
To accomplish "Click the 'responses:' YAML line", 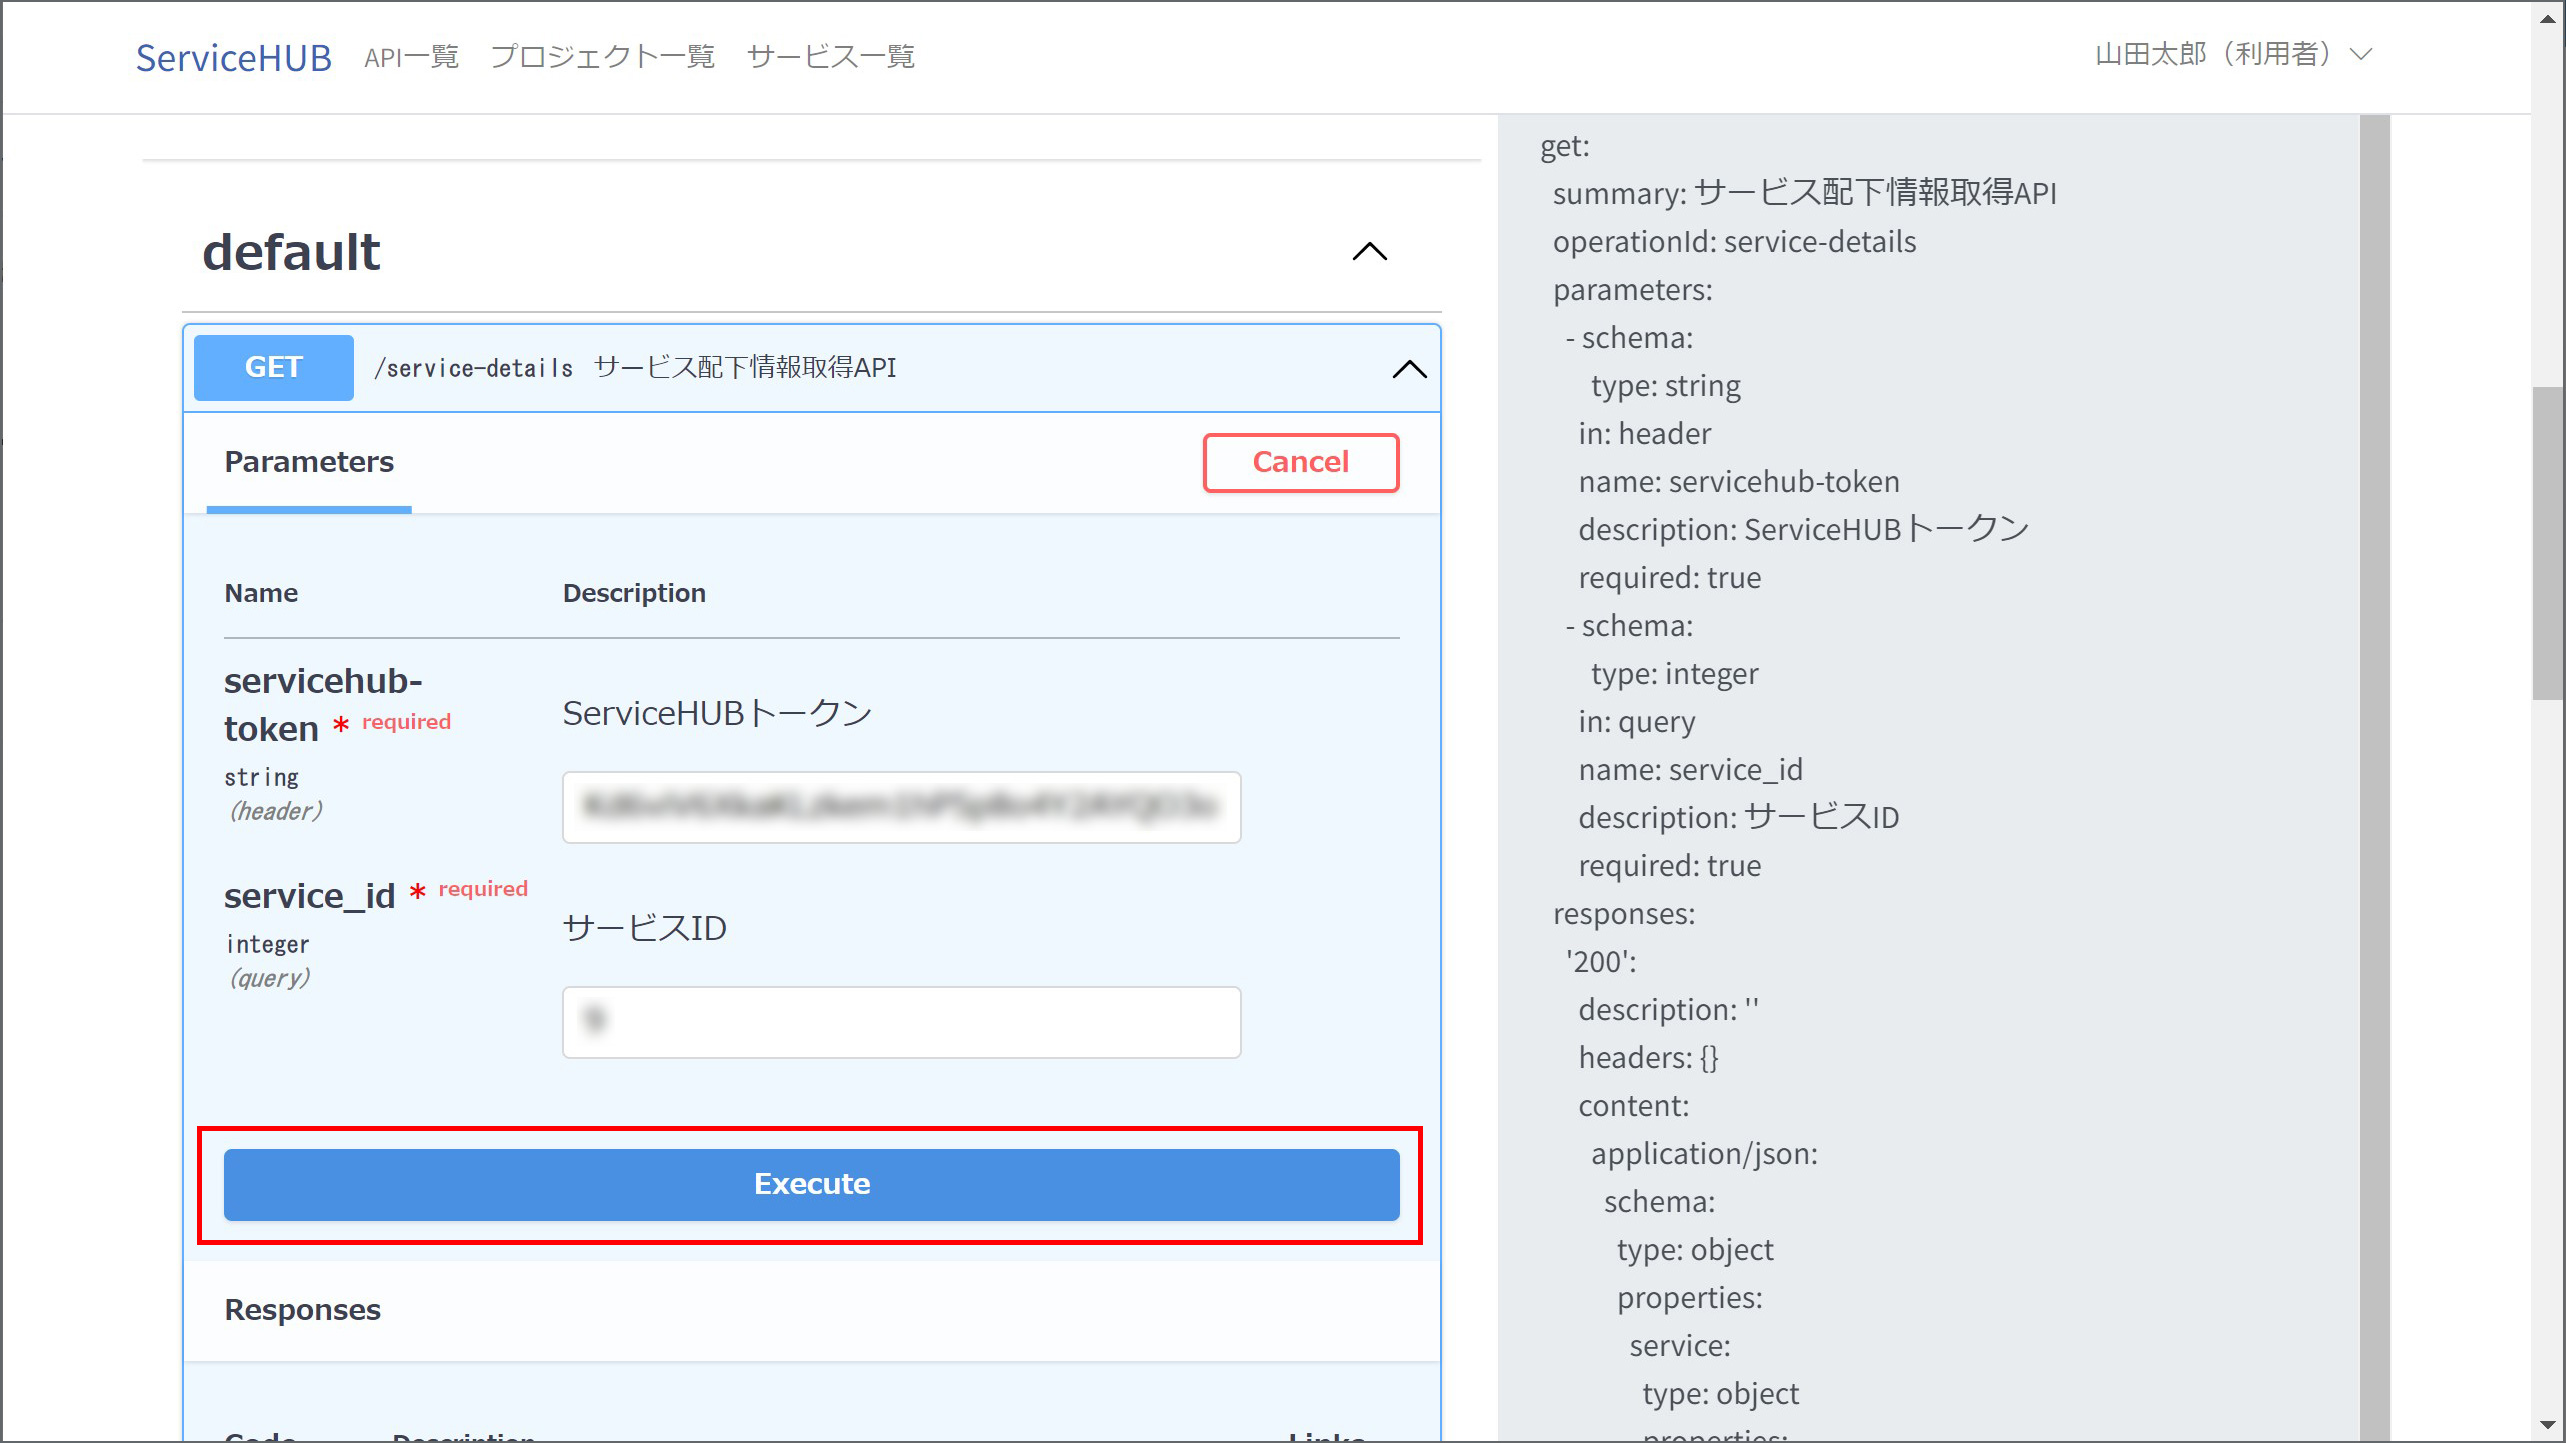I will [x=1623, y=914].
